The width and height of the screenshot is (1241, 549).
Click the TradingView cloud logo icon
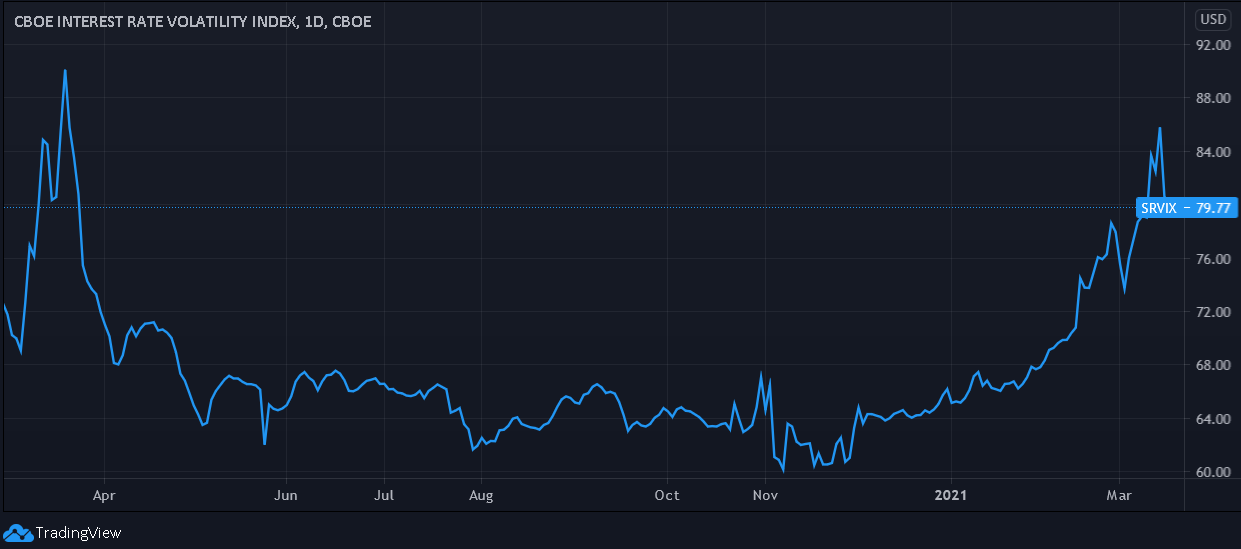(x=18, y=533)
